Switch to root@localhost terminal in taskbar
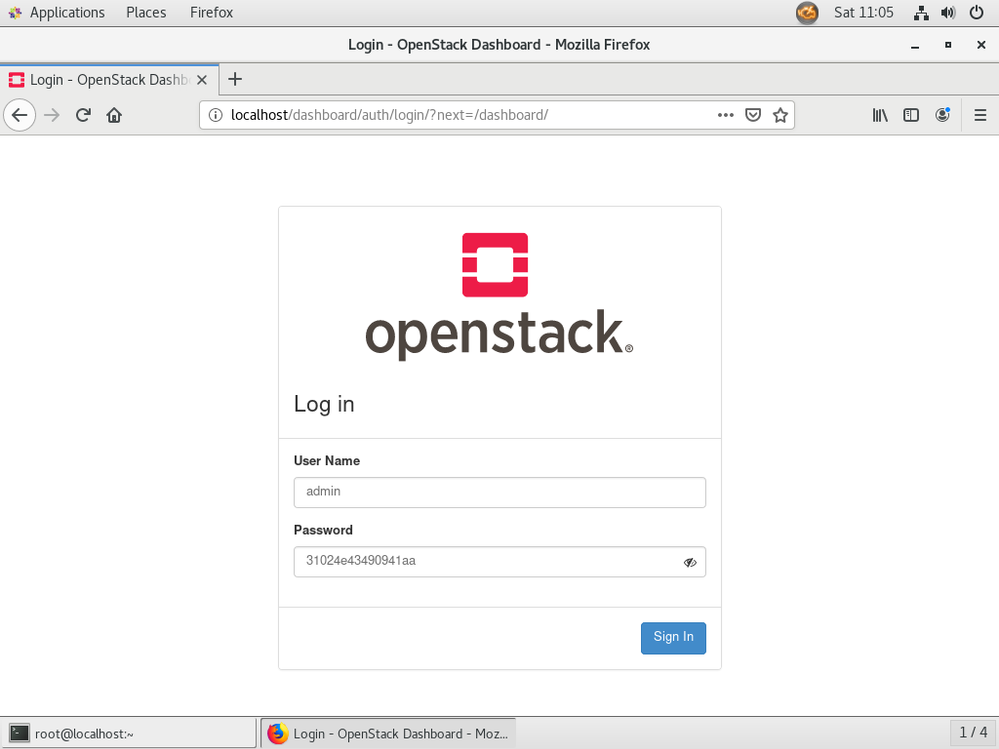This screenshot has height=749, width=999. pos(128,733)
